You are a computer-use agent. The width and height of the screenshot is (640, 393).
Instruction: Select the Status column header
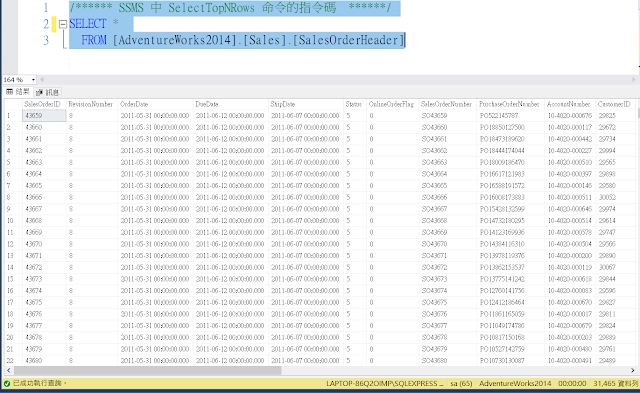(x=355, y=104)
